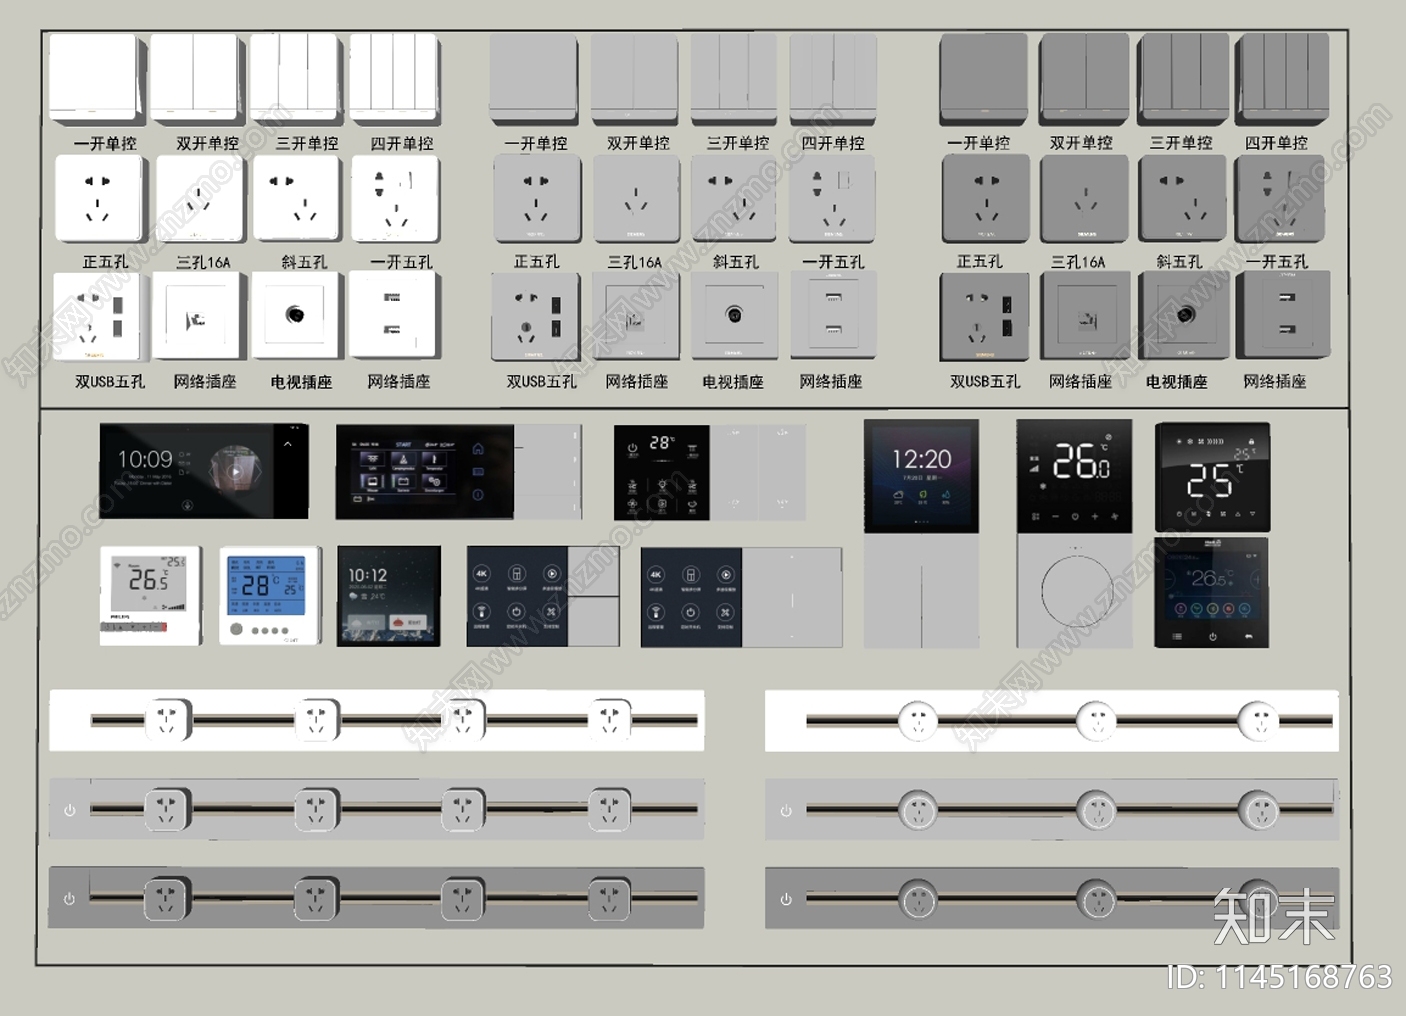Image resolution: width=1406 pixels, height=1016 pixels.
Task: Click the 一开单控 label under white switch
Action: pos(105,143)
